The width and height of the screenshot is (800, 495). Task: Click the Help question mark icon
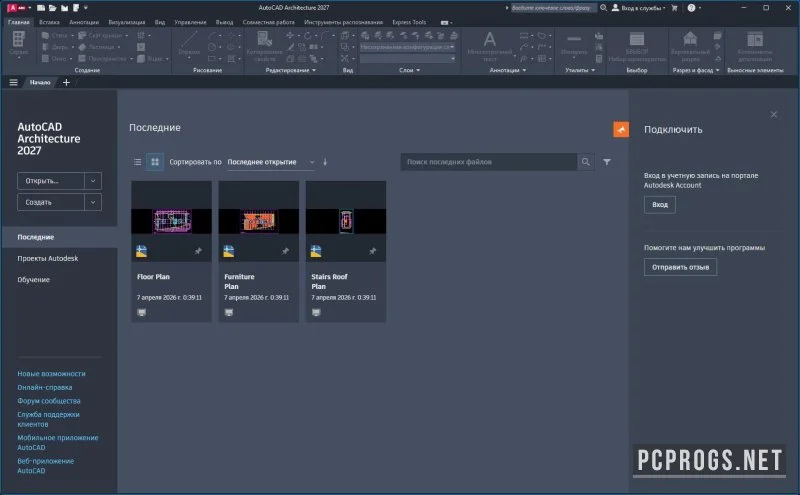[691, 8]
